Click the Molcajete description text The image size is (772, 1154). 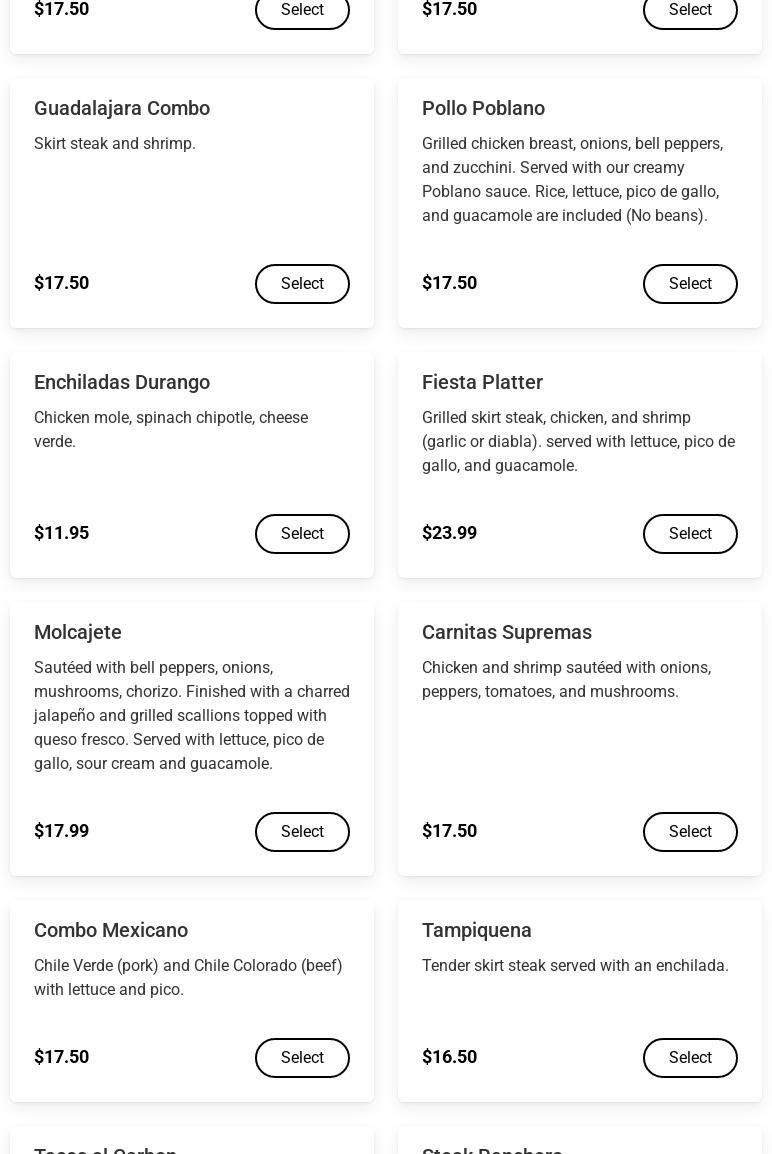[191, 715]
